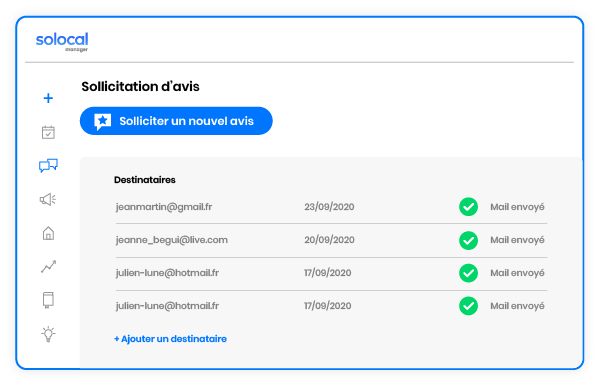Click the green check for jeanmartin@gmail.fr

468,207
